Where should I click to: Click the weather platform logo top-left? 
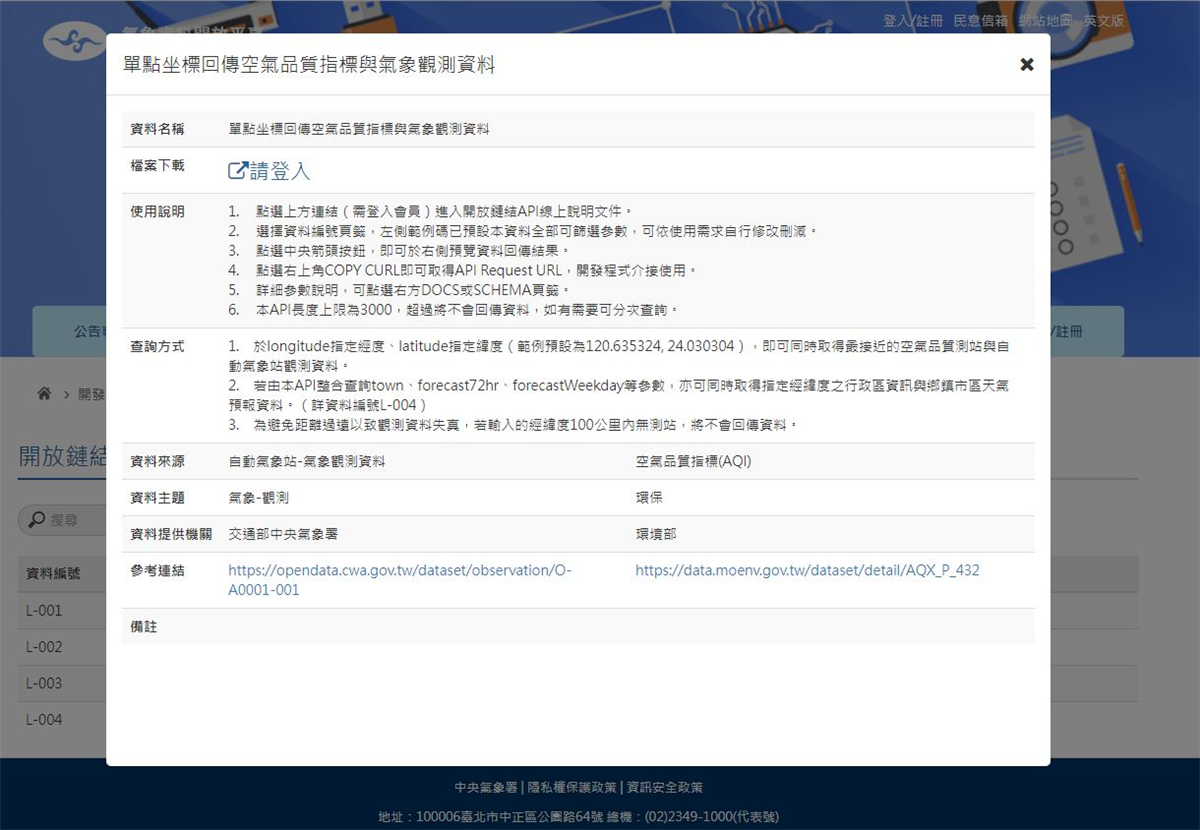click(x=75, y=42)
